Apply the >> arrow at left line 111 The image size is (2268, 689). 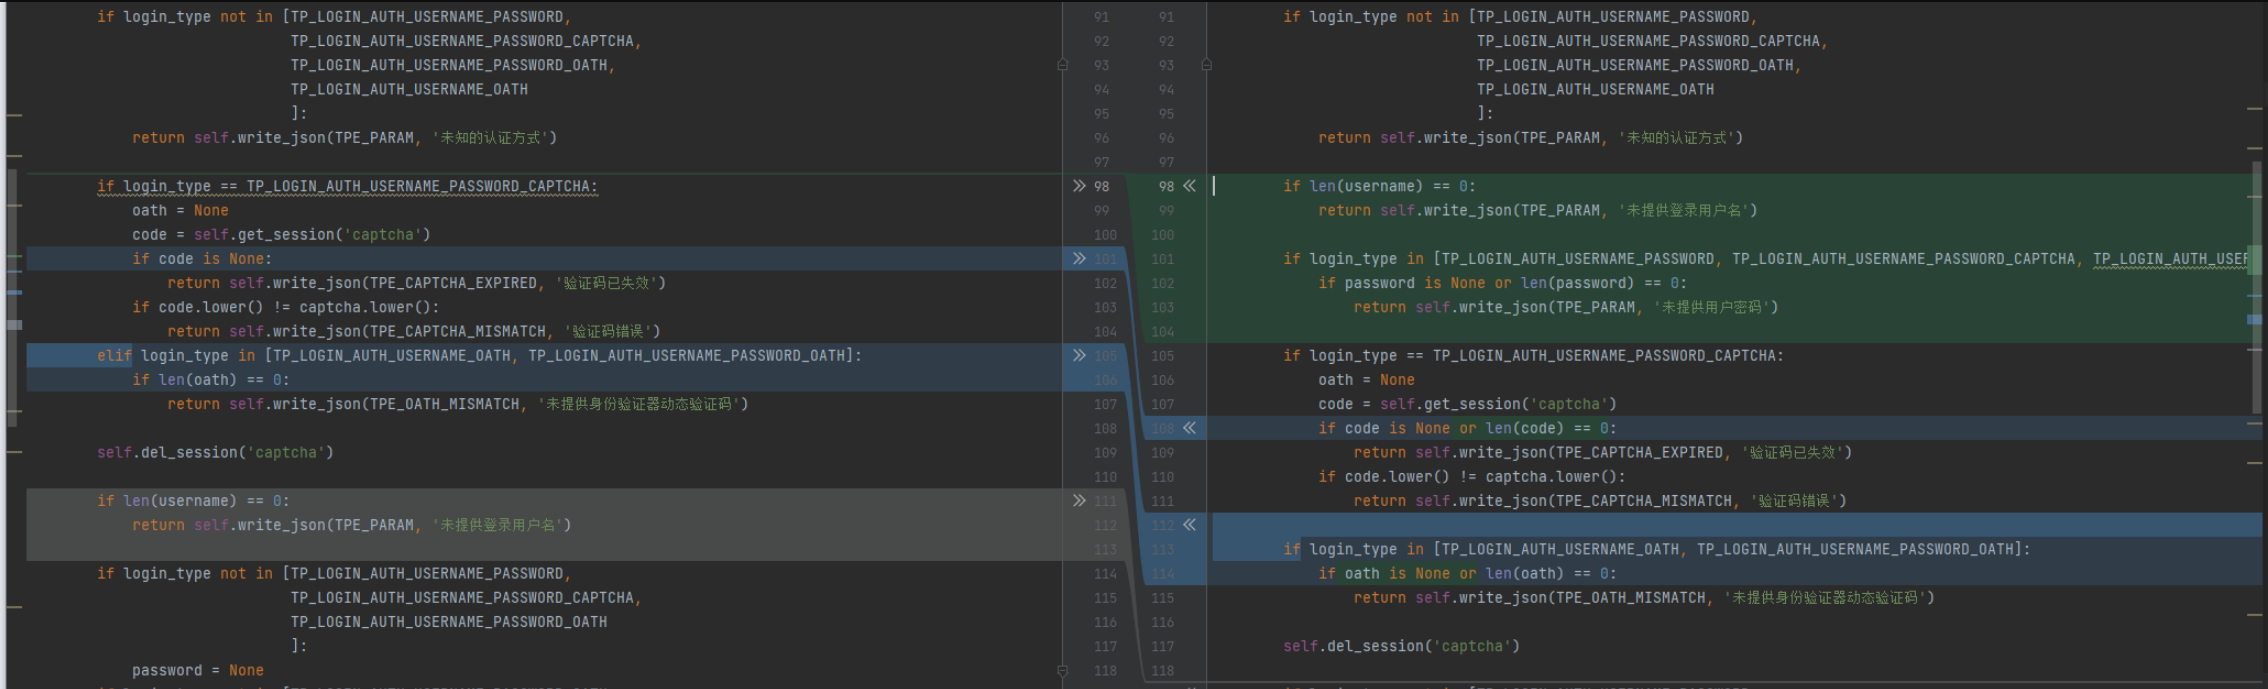[x=1079, y=501]
